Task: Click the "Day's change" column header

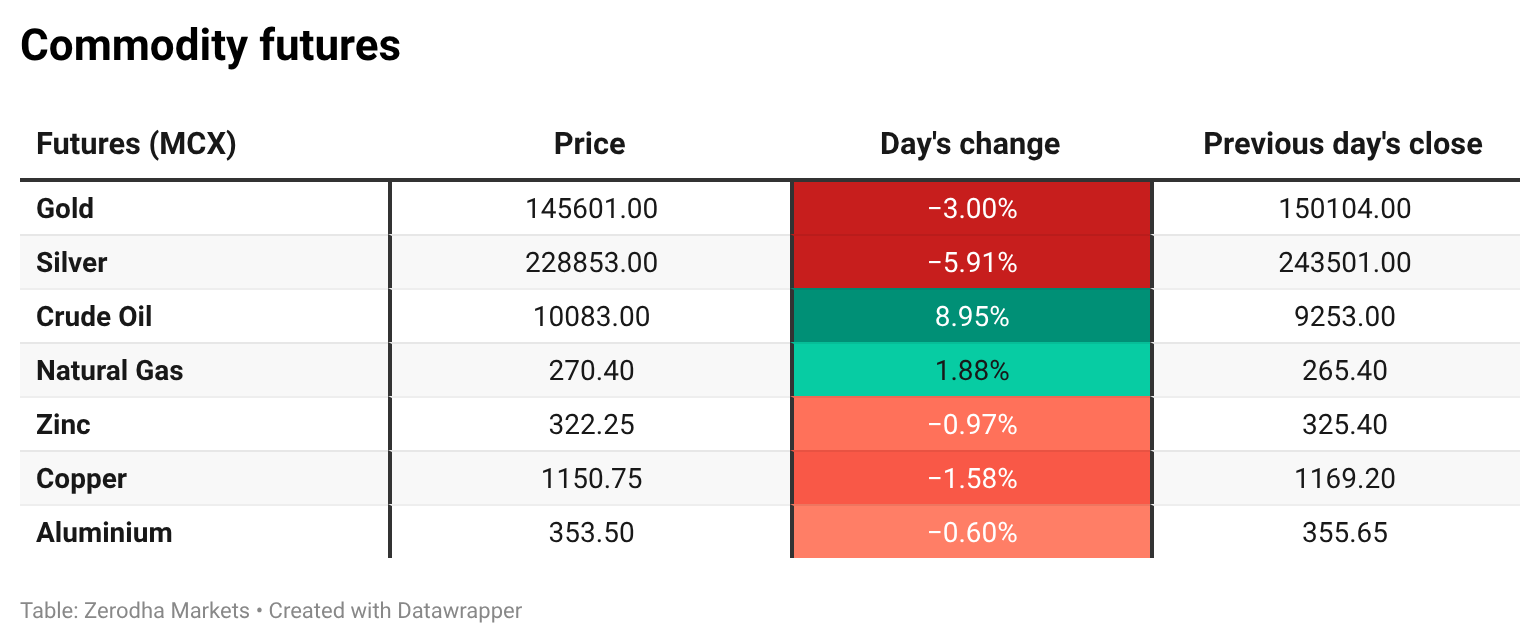Action: 970,144
